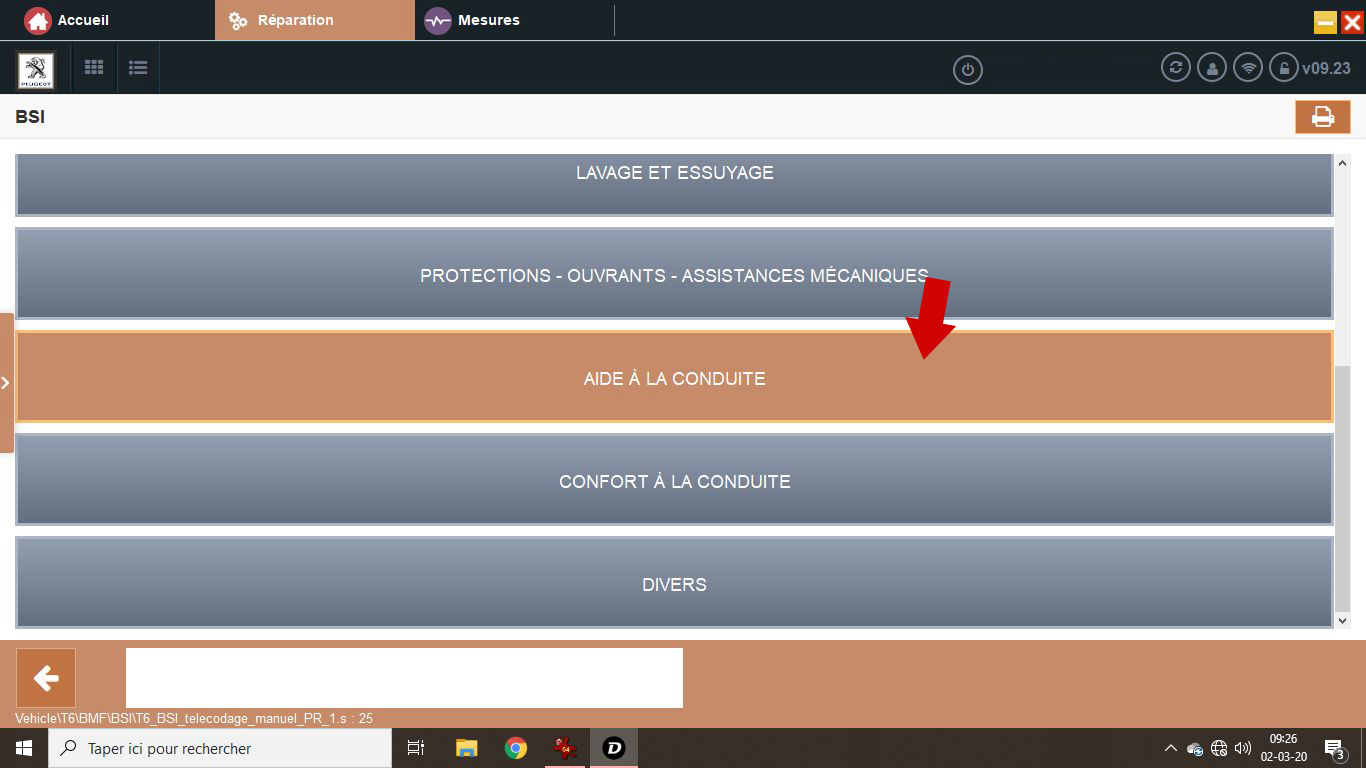Screen dimensions: 1366x768
Task: Open the Windows Start menu
Action: coord(24,748)
